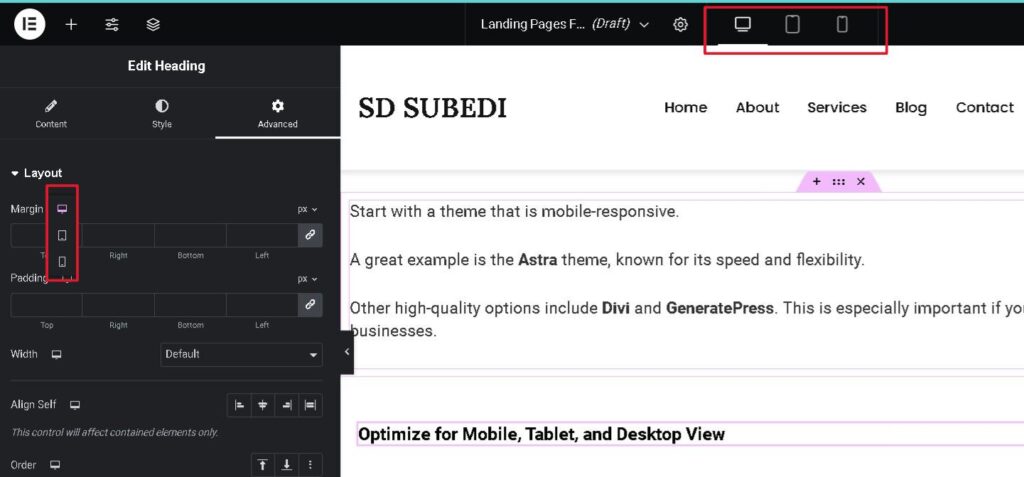
Task: Select heading 'Optimize for Mobile, Tablet, and Desktop View'
Action: 541,435
